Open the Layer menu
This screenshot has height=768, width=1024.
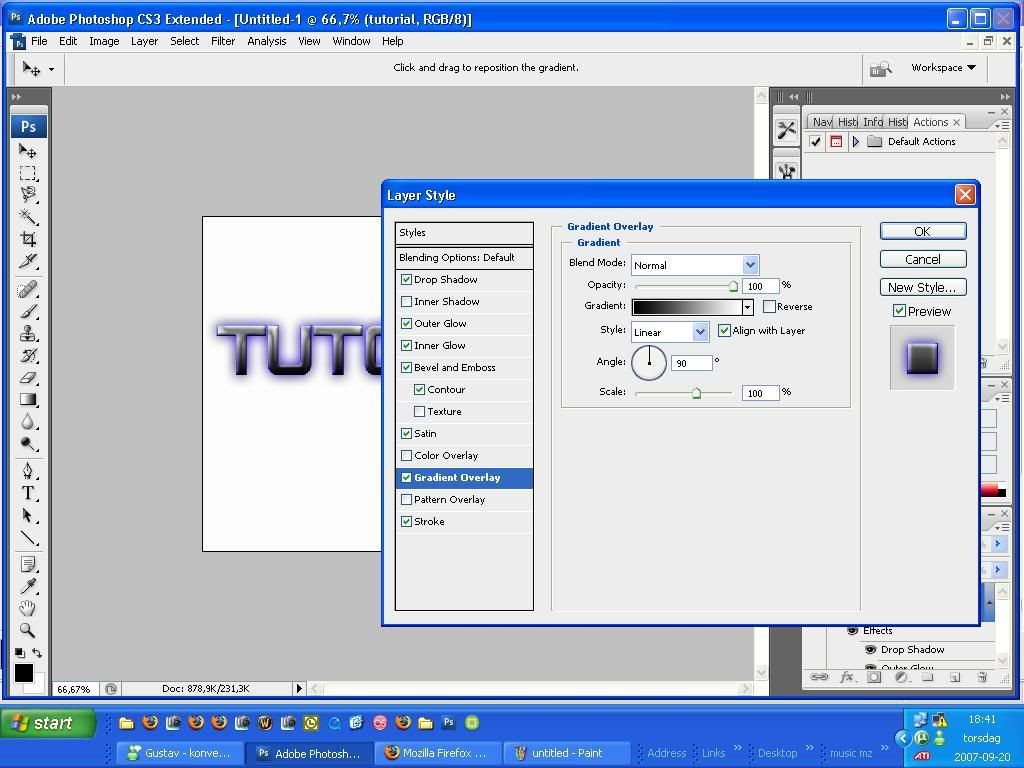click(x=144, y=41)
